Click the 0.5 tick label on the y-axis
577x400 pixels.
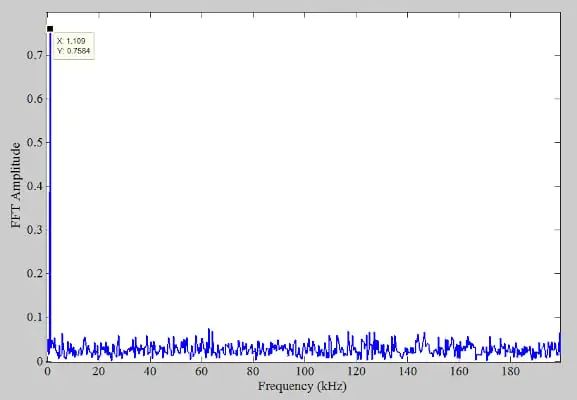pos(35,142)
